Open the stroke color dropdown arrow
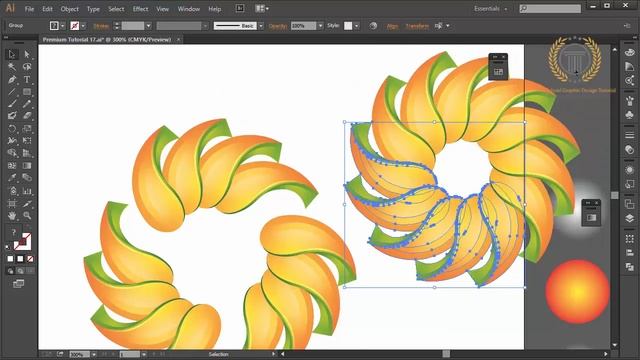The width and height of the screenshot is (640, 360). [83, 26]
